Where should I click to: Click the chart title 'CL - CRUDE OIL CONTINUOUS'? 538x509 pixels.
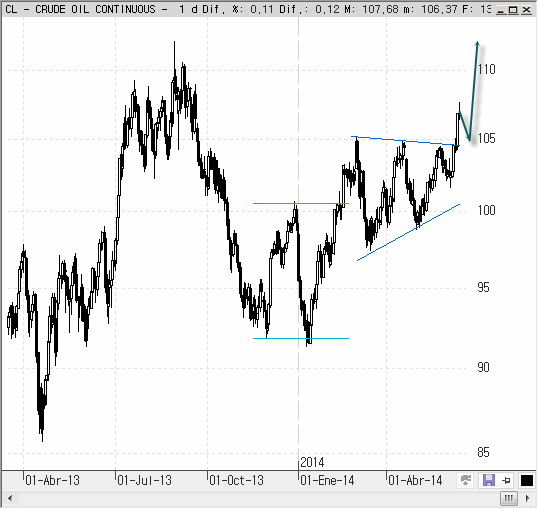81,9
